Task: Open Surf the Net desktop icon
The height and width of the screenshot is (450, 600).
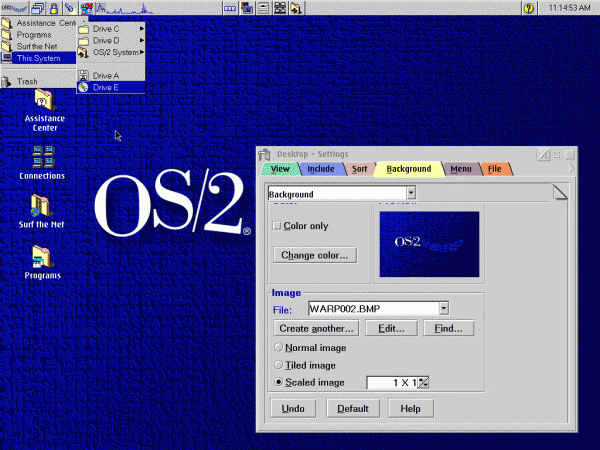Action: [x=42, y=206]
